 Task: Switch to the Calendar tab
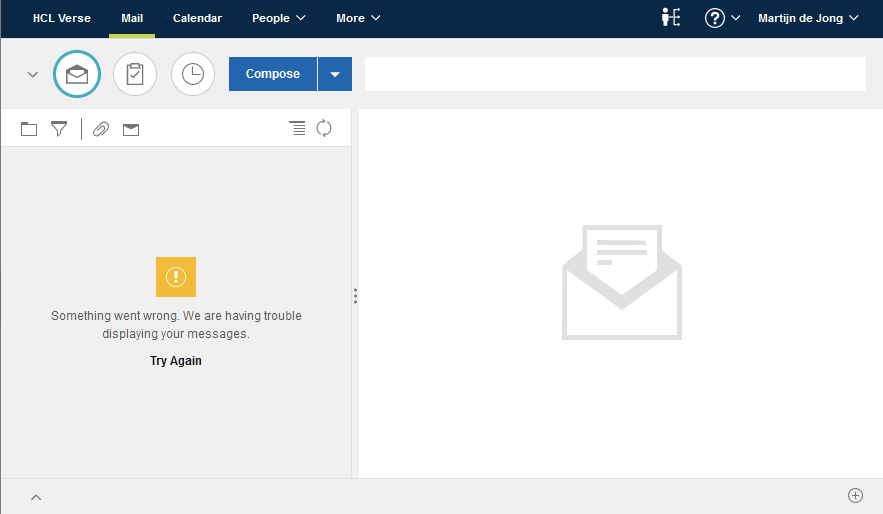pos(197,18)
